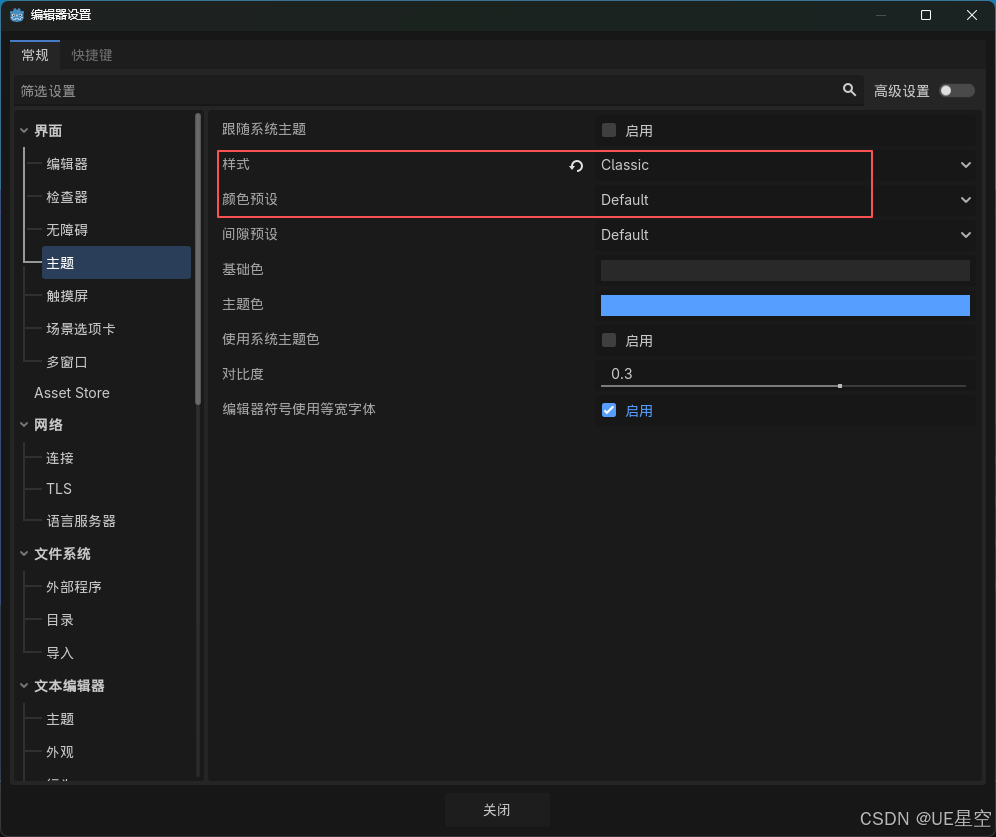Select 主题 under 文本编辑器

click(x=60, y=719)
